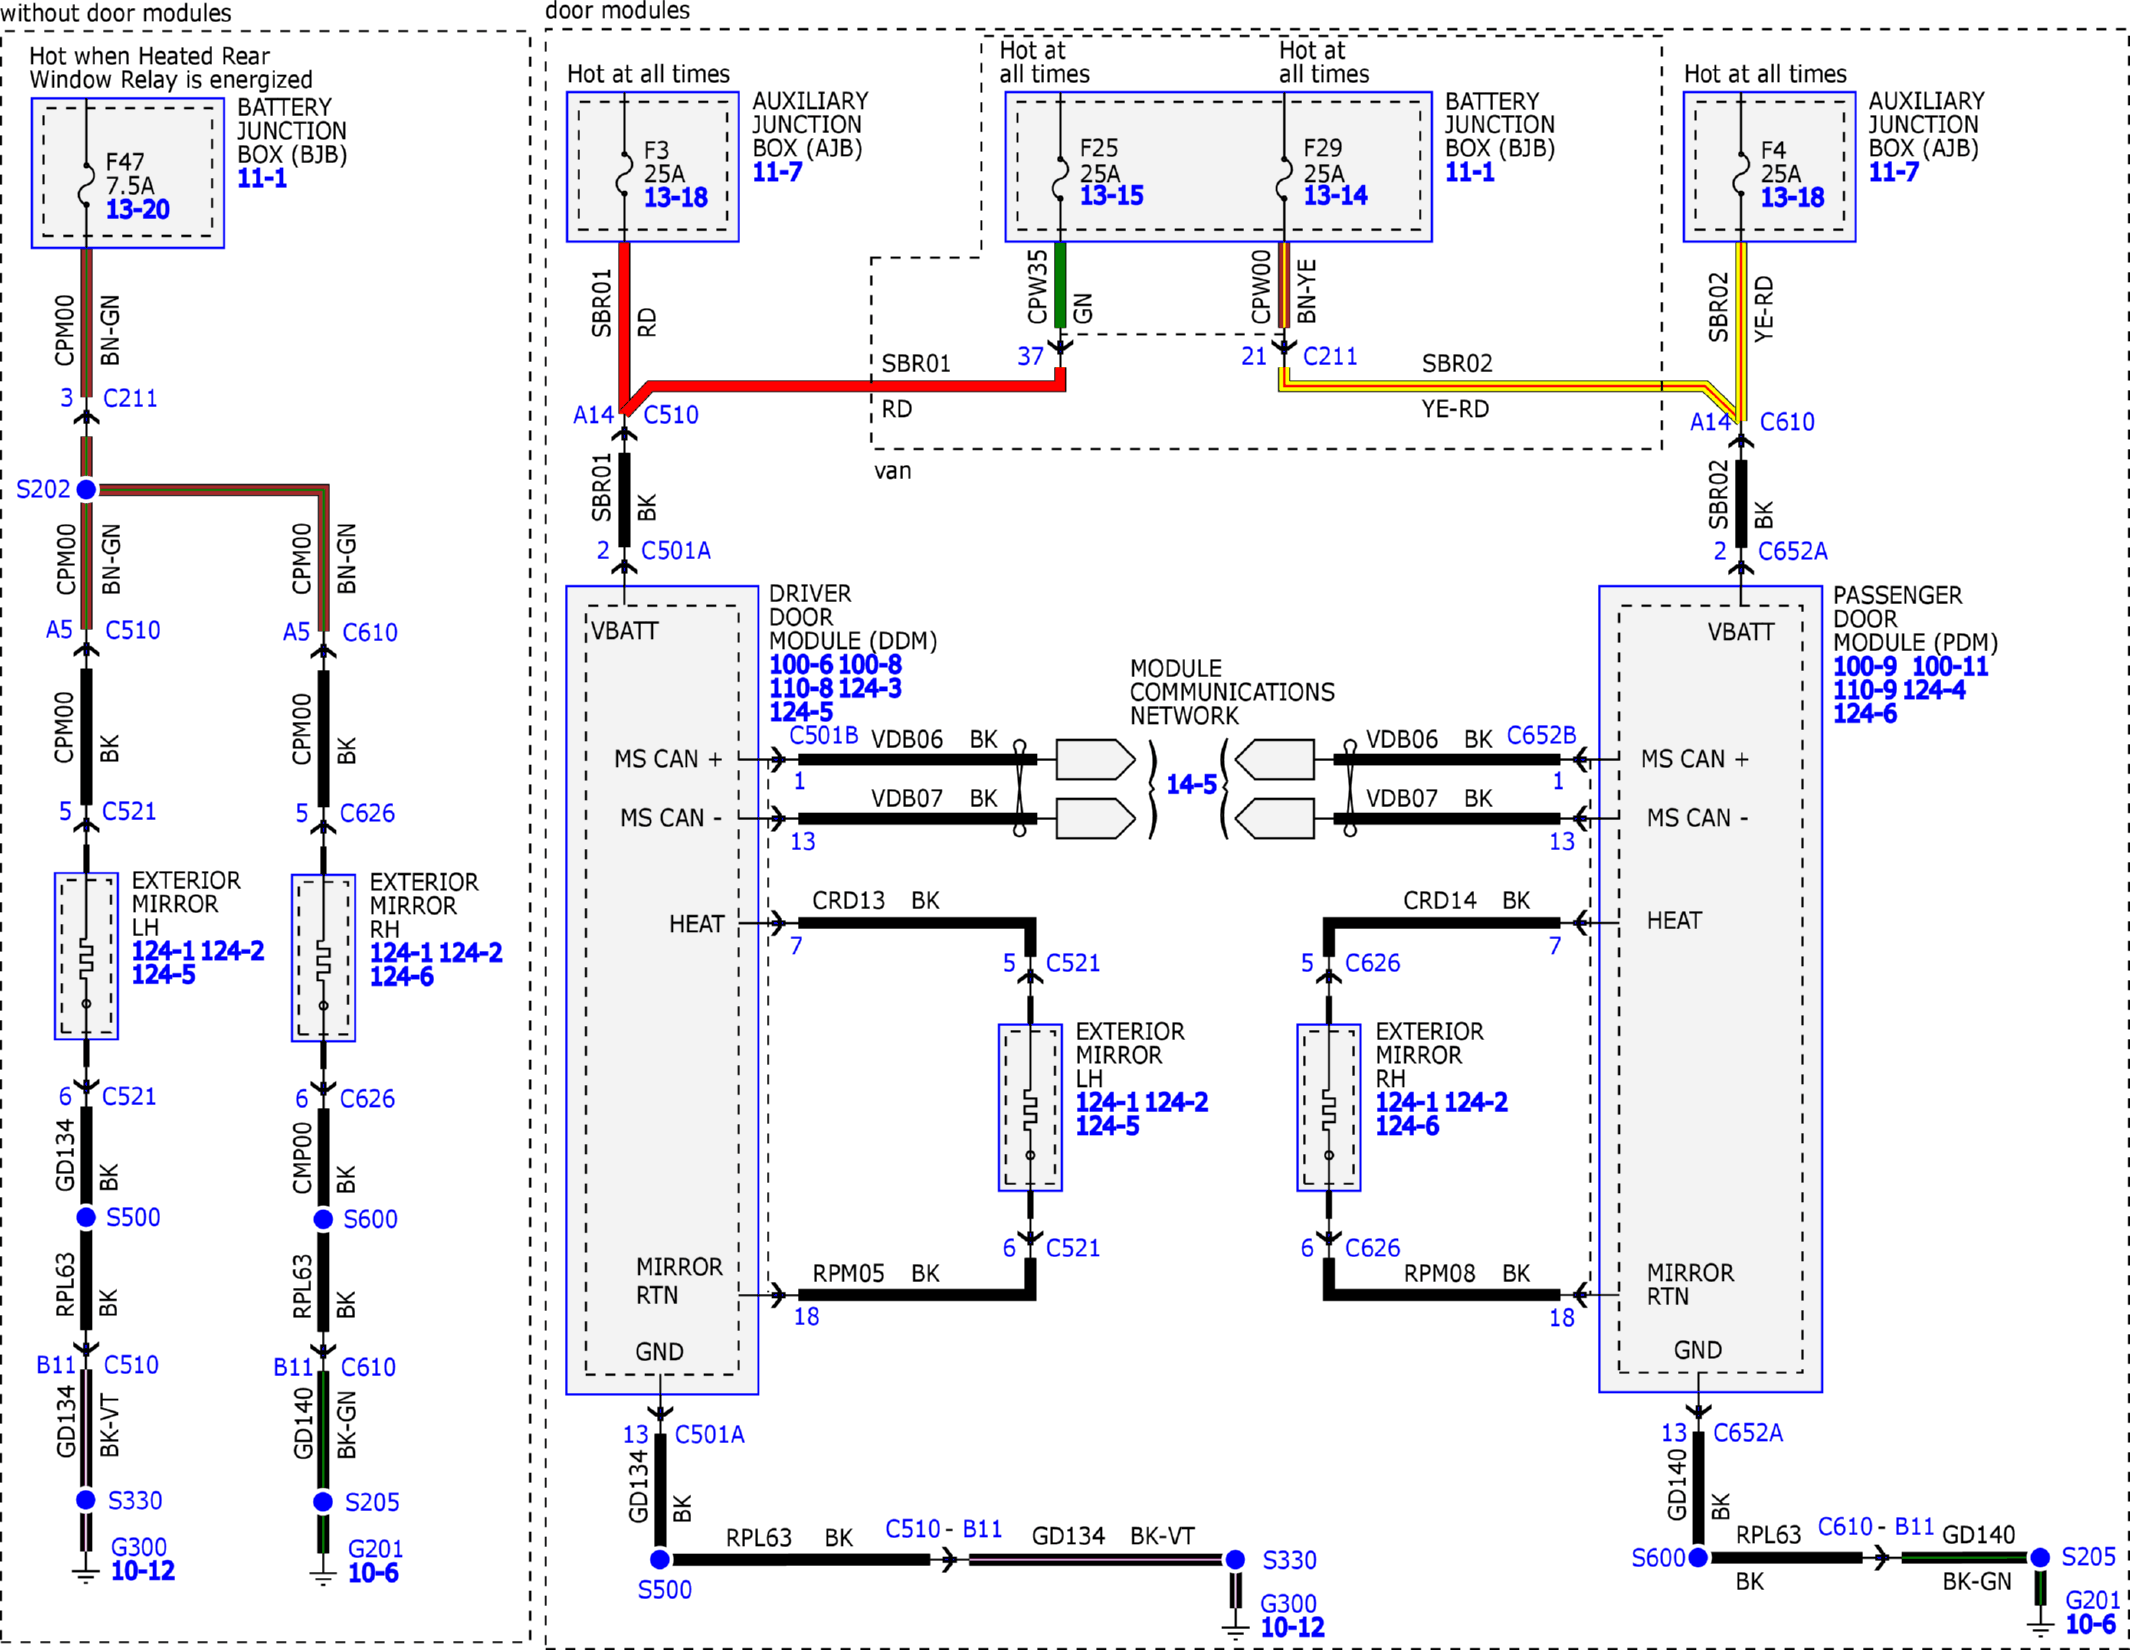Open the 100-8 reference link

click(x=870, y=665)
